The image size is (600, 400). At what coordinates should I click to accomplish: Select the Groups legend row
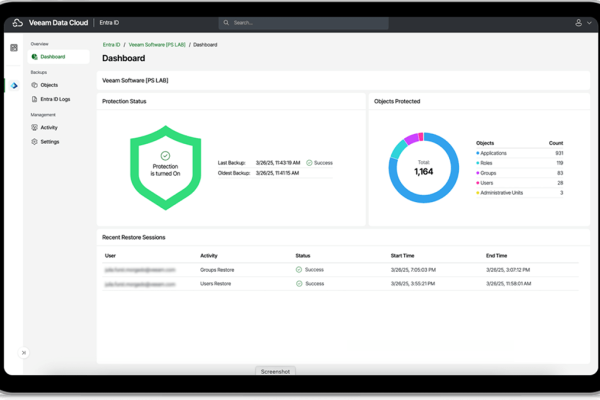coord(519,173)
